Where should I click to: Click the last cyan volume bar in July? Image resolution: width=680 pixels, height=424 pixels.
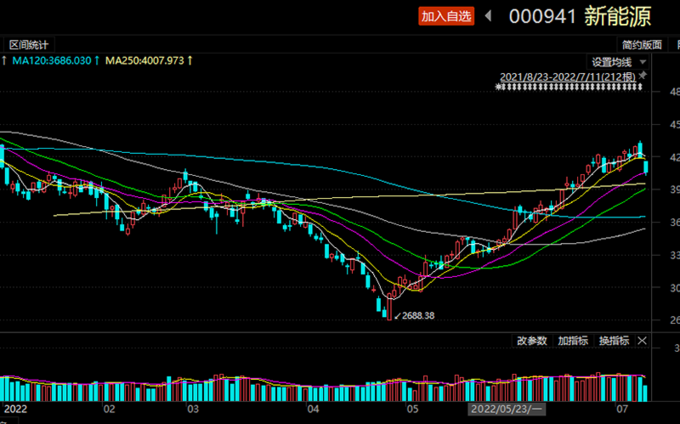(x=645, y=392)
